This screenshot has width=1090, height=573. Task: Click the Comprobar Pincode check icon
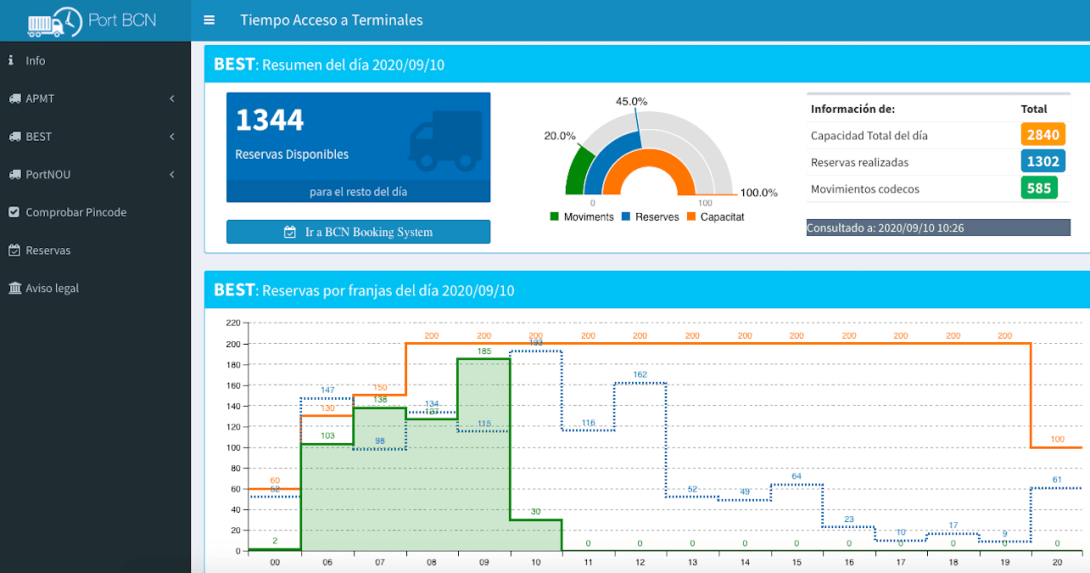(14, 212)
